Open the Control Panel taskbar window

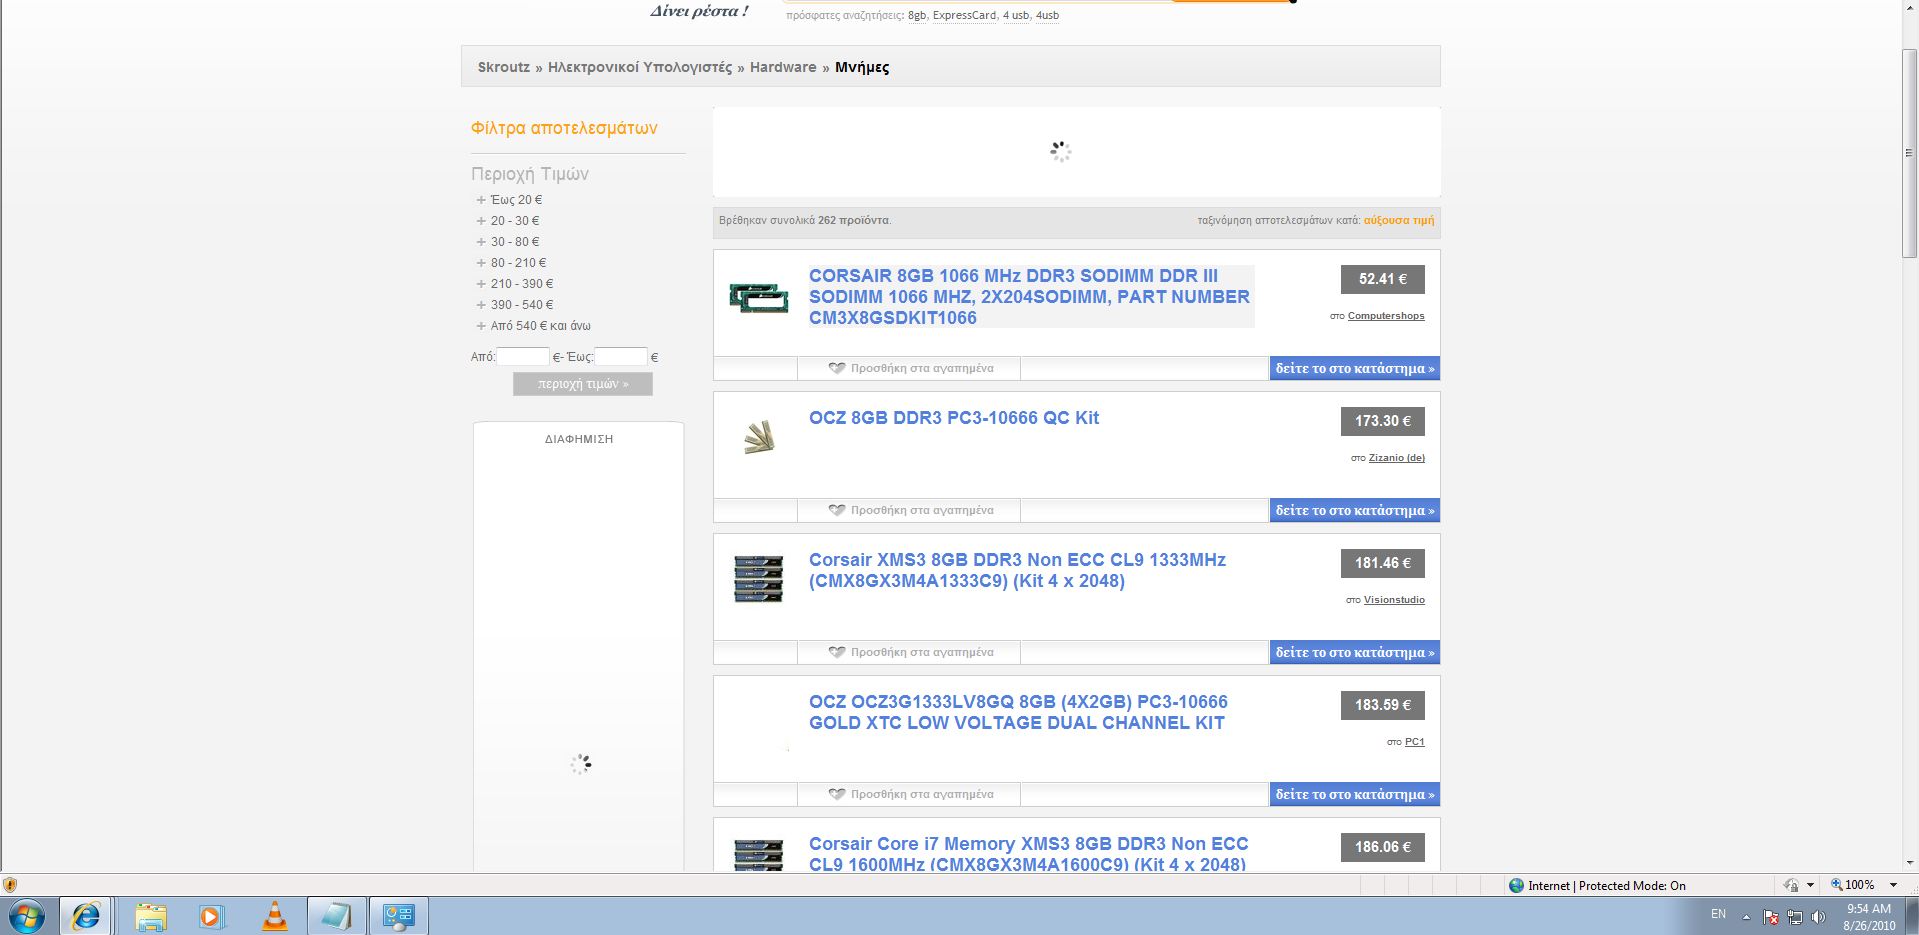click(x=398, y=916)
